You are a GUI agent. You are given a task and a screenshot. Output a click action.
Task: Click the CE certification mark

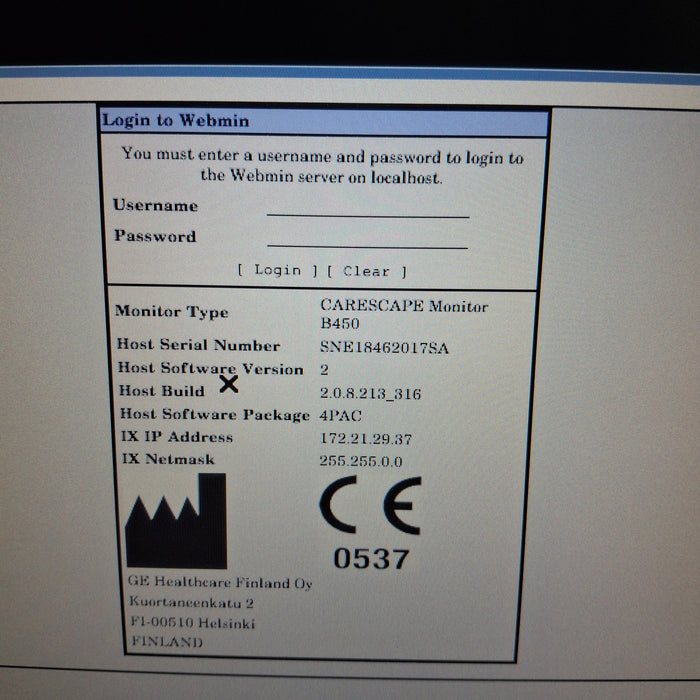[x=370, y=508]
